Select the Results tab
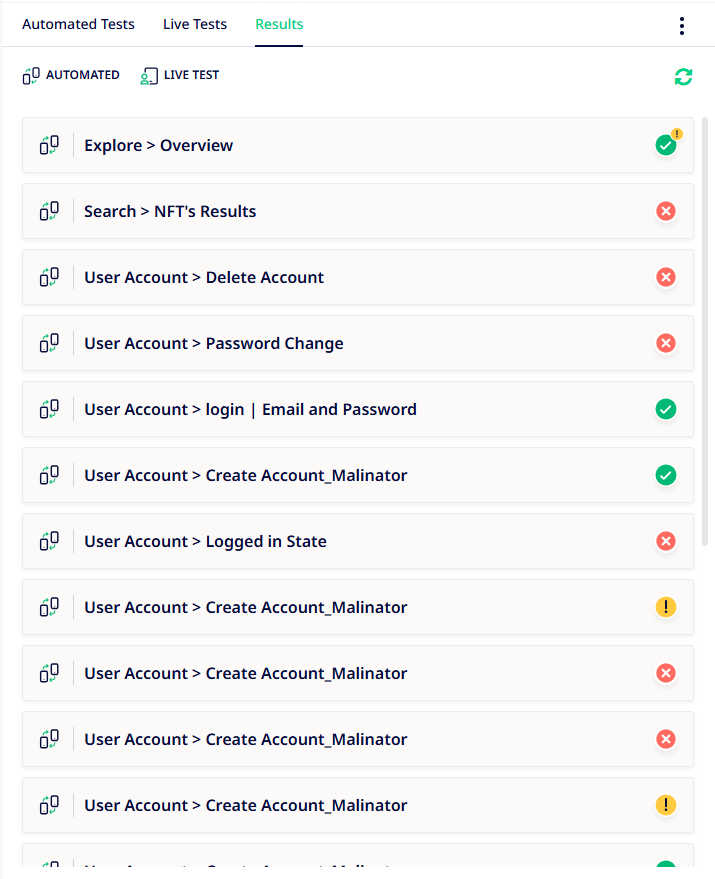The width and height of the screenshot is (715, 879). click(x=279, y=24)
